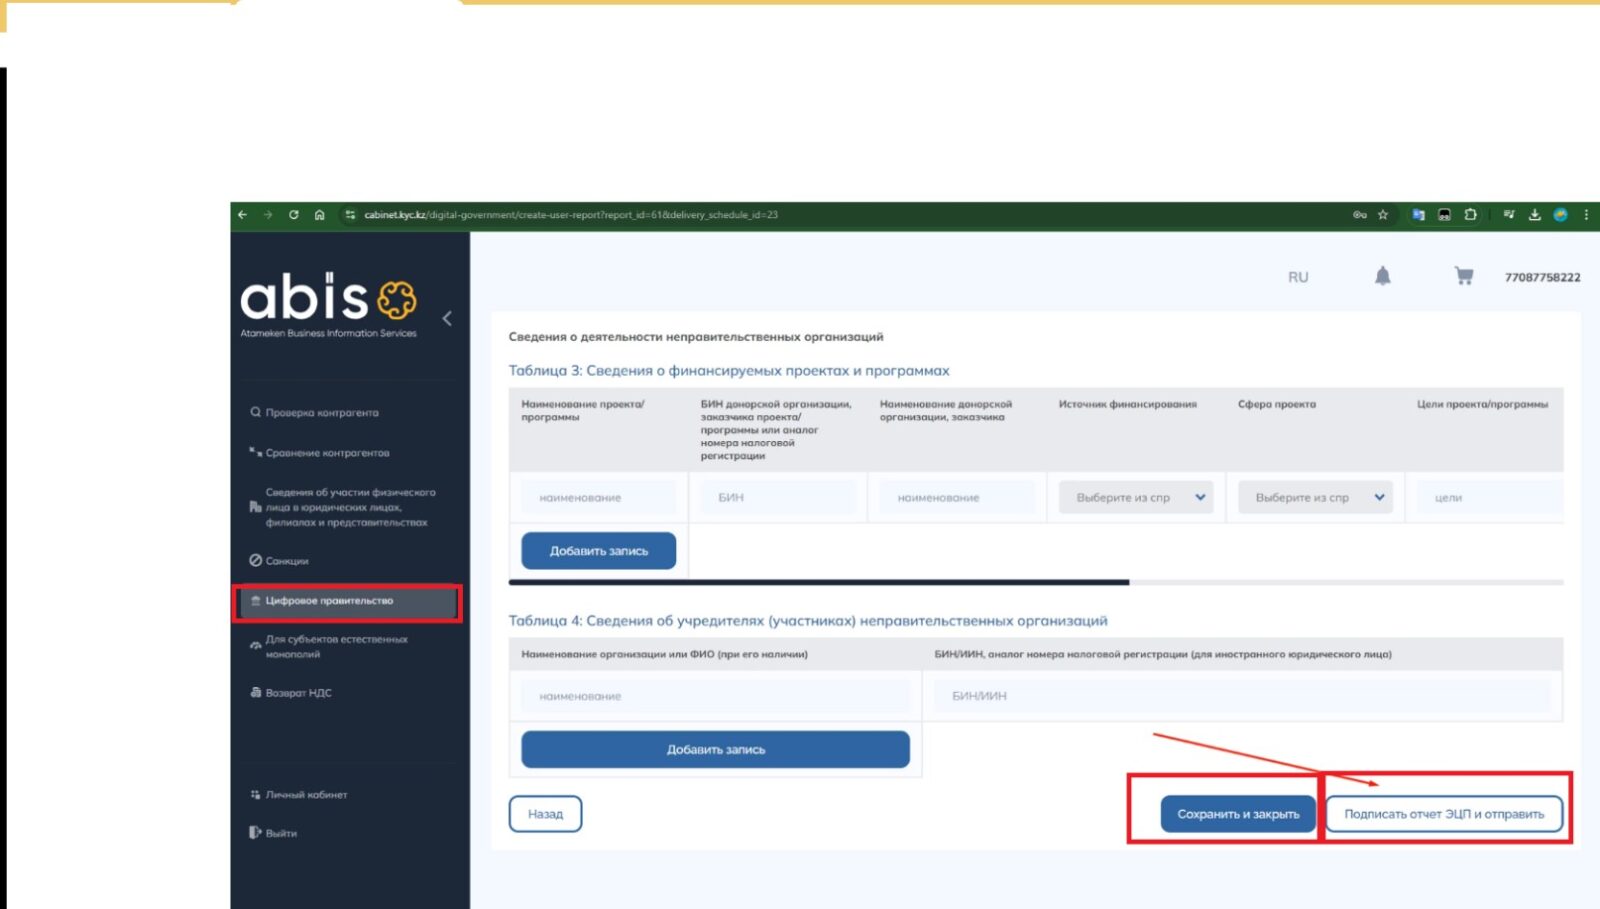Click Подписать отчет ЭЦП и отправить
Viewport: 1600px width, 909px height.
tap(1443, 814)
